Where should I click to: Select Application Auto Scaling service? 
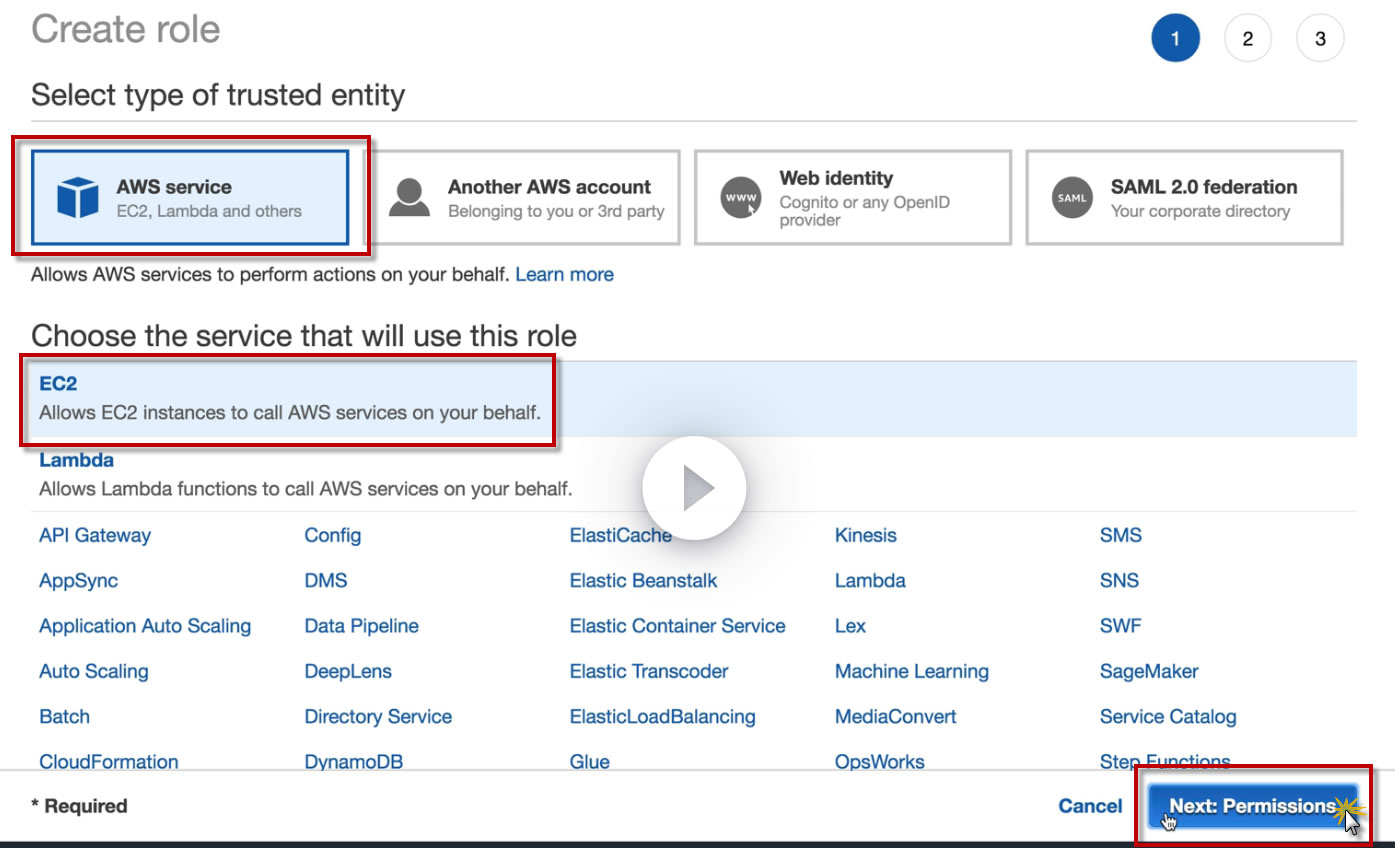[x=145, y=626]
